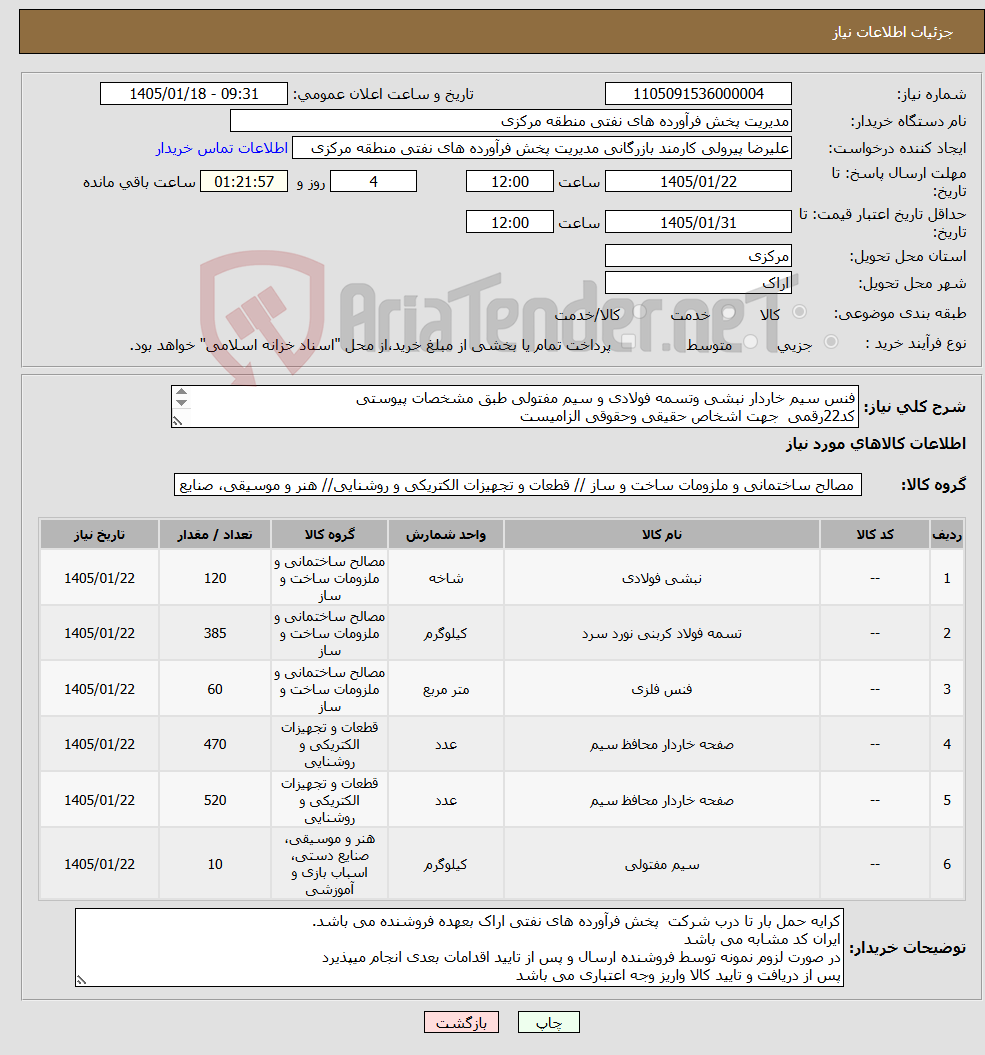
Task: Select the متوسط purchase type radio
Action: tap(750, 343)
